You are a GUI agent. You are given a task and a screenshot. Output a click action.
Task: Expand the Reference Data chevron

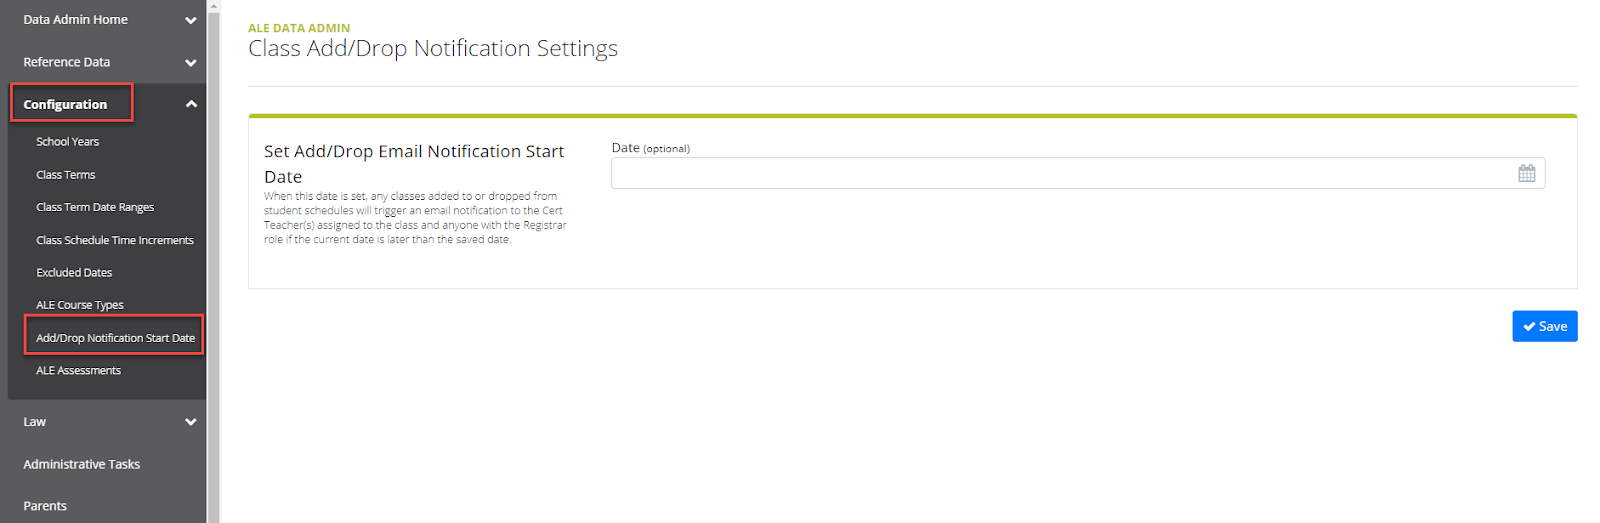191,62
